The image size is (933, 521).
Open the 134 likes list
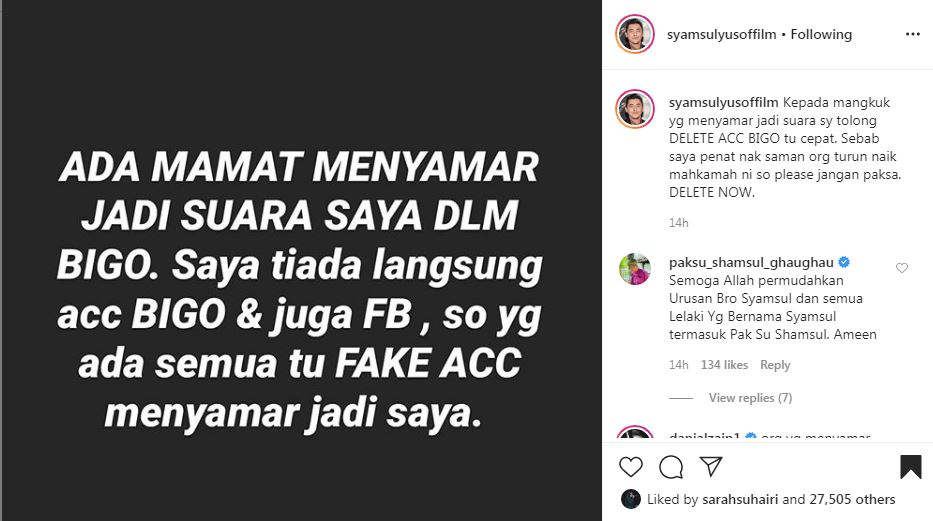coord(724,365)
